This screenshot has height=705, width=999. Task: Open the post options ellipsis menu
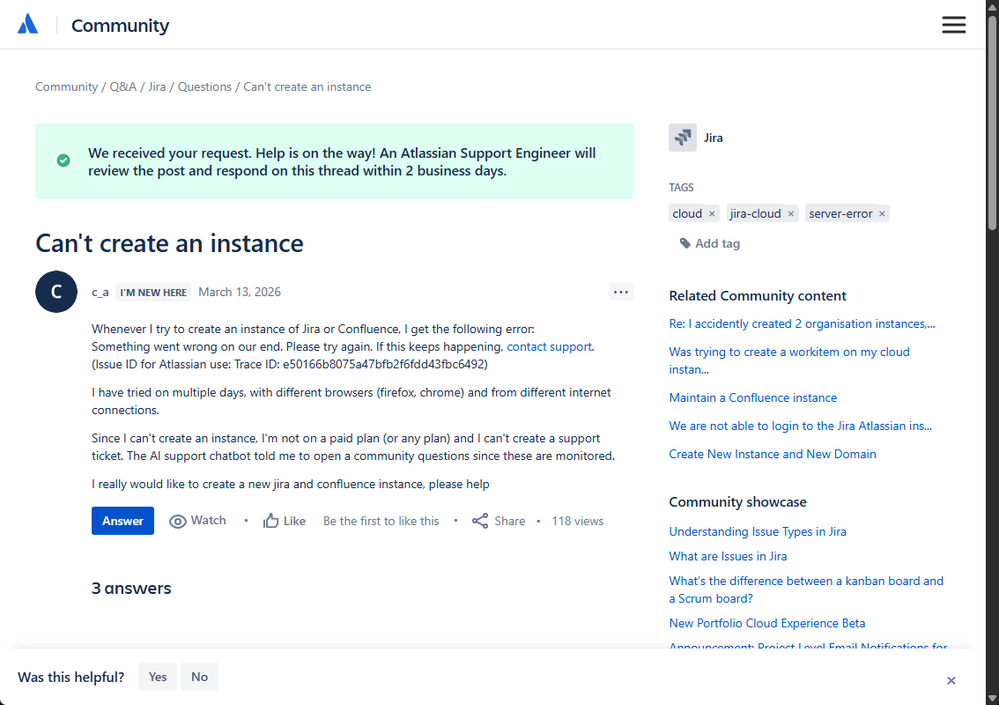621,292
